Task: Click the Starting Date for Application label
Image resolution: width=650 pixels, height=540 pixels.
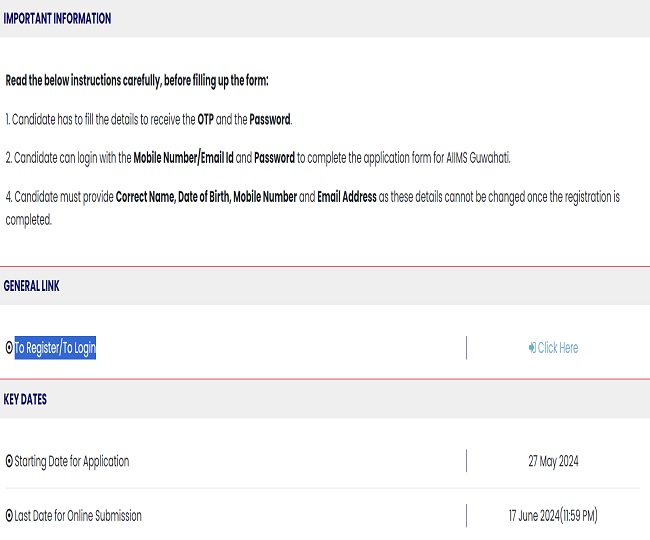Action: [x=72, y=462]
